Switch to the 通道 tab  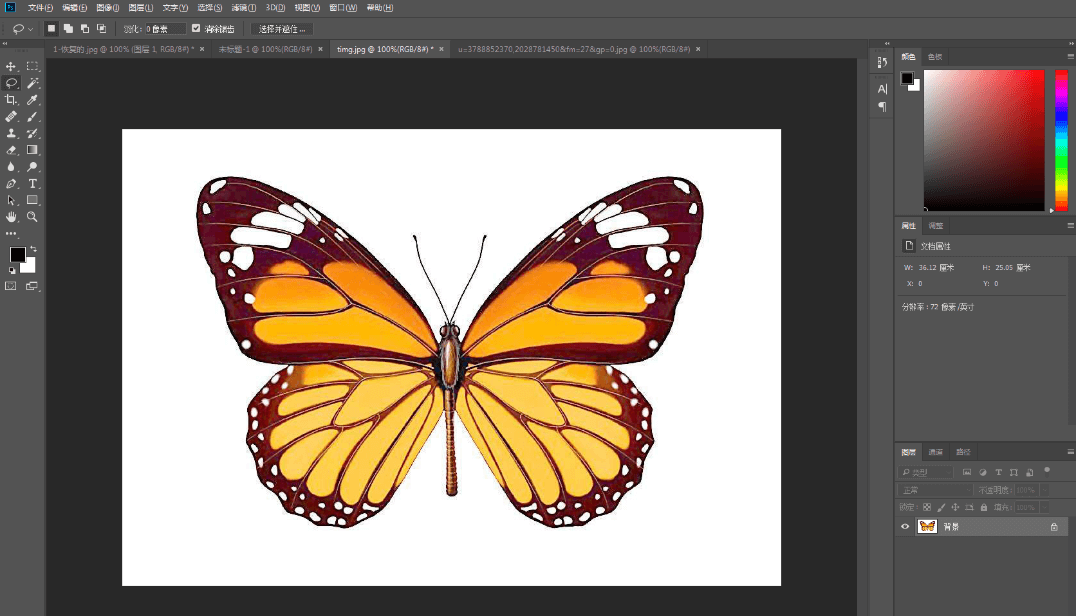pos(935,451)
